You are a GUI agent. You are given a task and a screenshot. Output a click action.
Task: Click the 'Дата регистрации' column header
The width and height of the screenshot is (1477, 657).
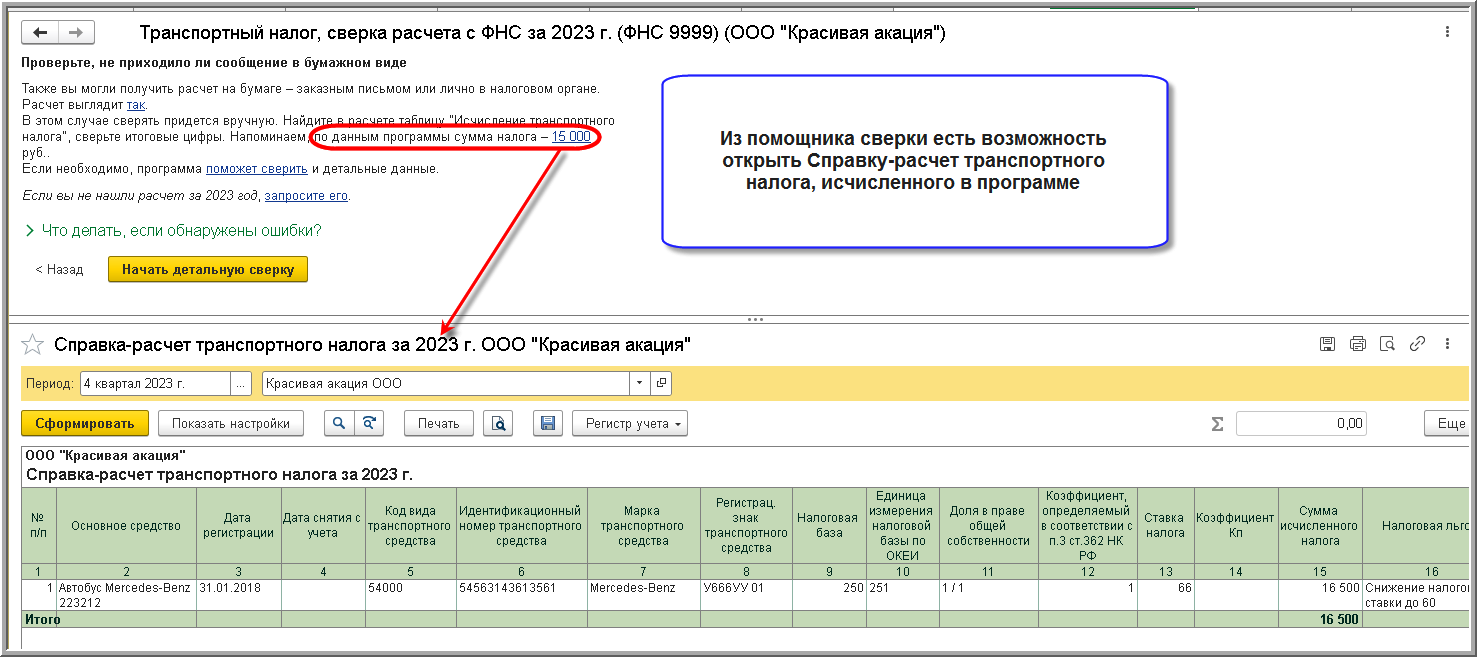pos(239,526)
